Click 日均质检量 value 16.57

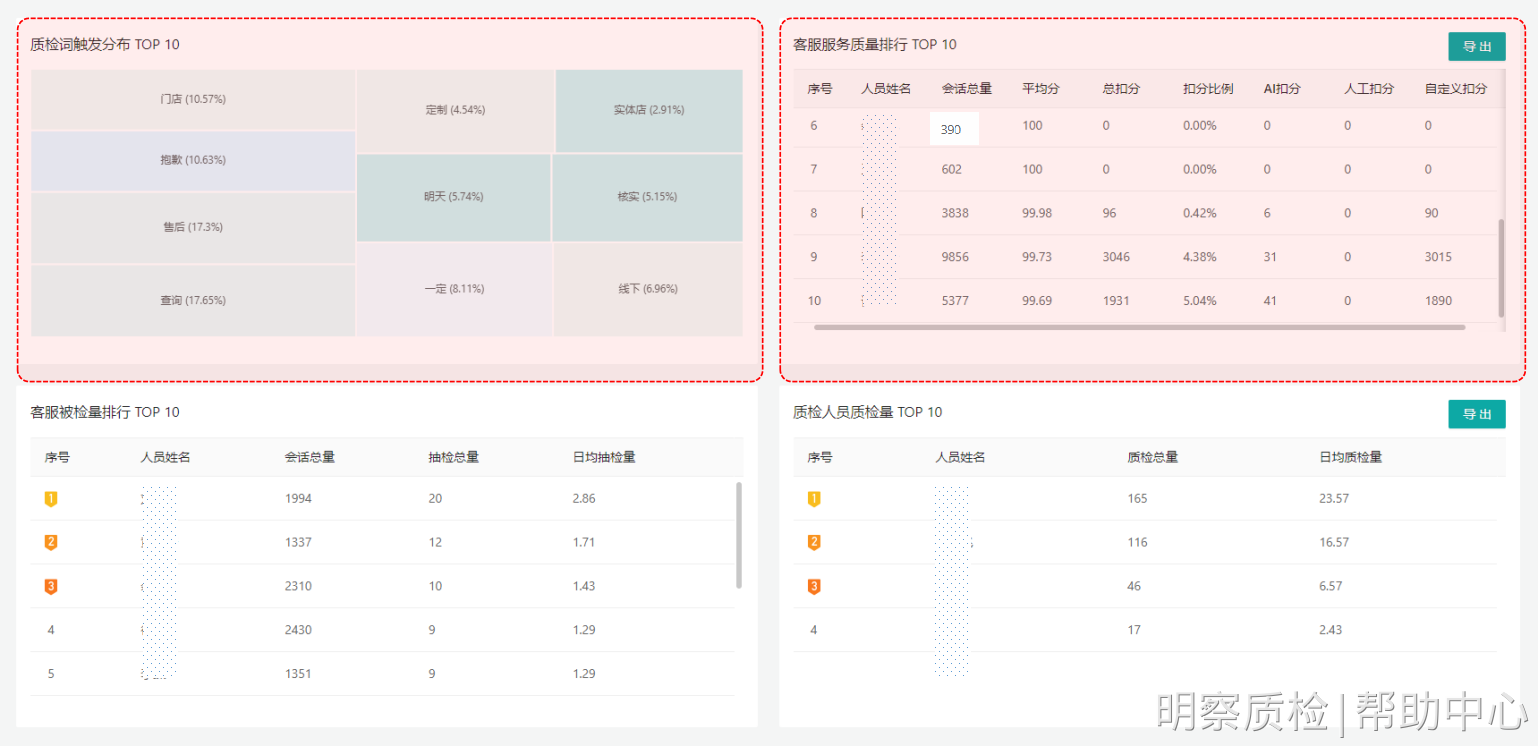point(1334,543)
